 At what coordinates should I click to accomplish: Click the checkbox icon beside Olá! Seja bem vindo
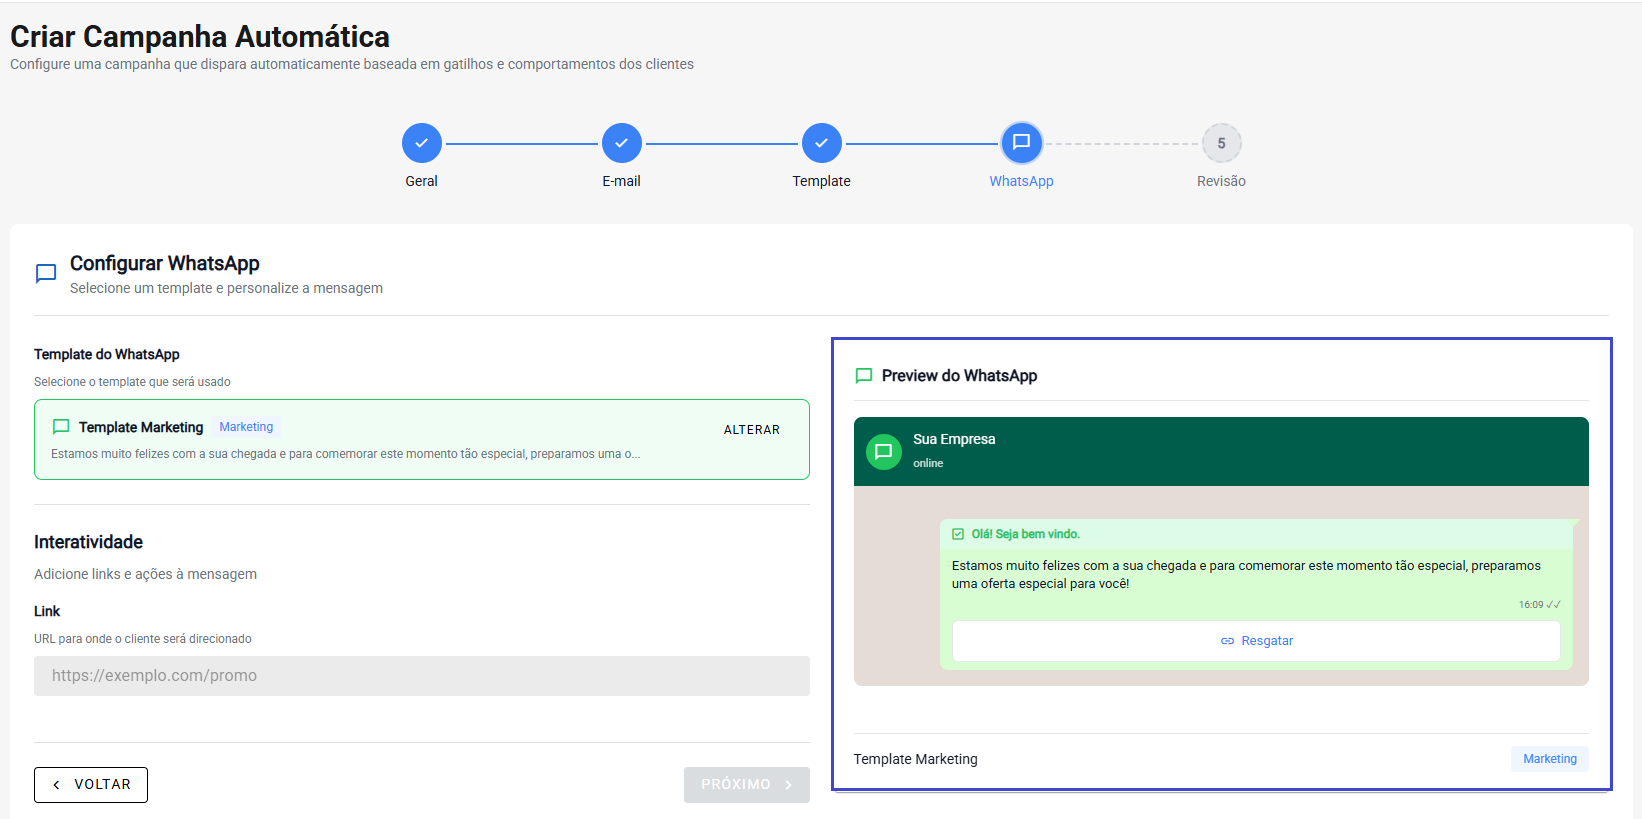pos(958,534)
